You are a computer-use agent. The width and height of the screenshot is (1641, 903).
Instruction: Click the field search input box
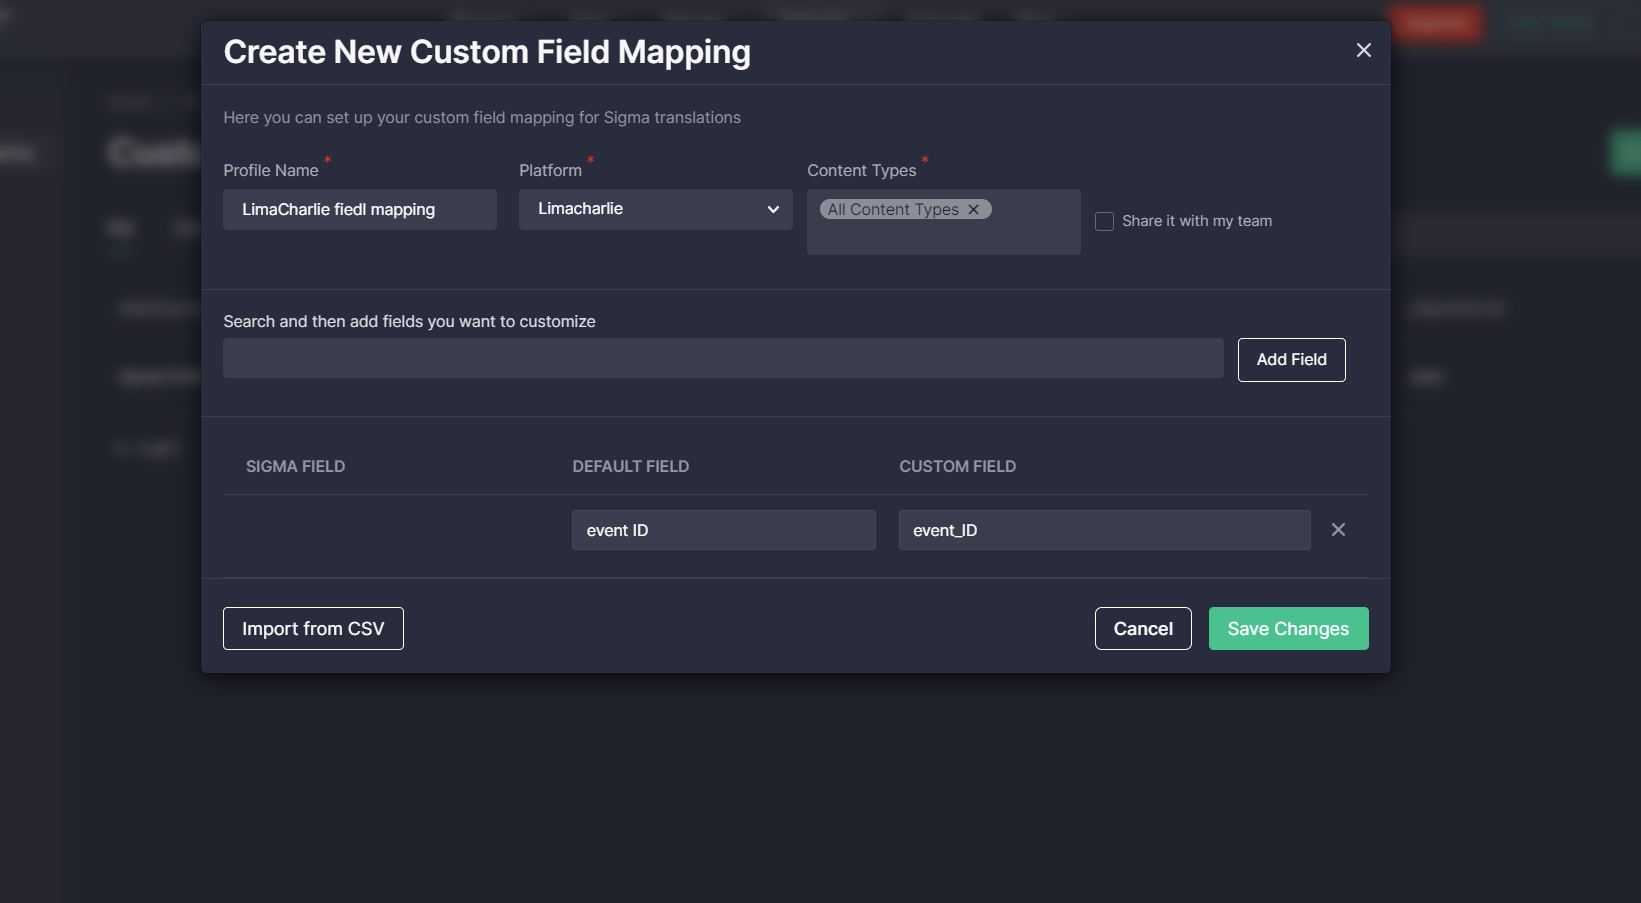(722, 358)
